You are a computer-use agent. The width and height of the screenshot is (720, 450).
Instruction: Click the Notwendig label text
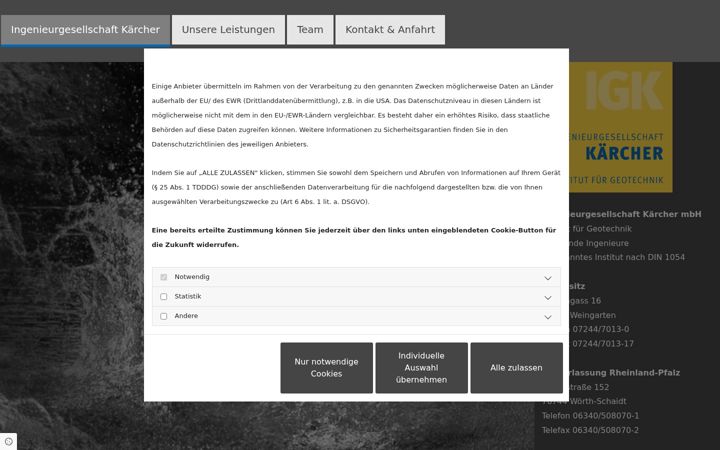click(x=192, y=277)
